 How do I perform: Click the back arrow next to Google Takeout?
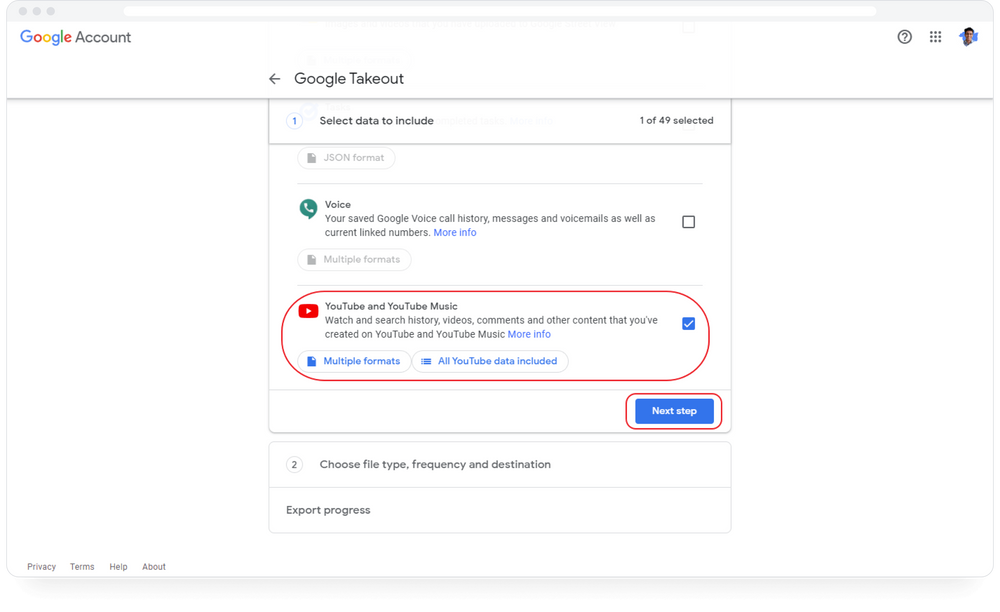coord(274,78)
